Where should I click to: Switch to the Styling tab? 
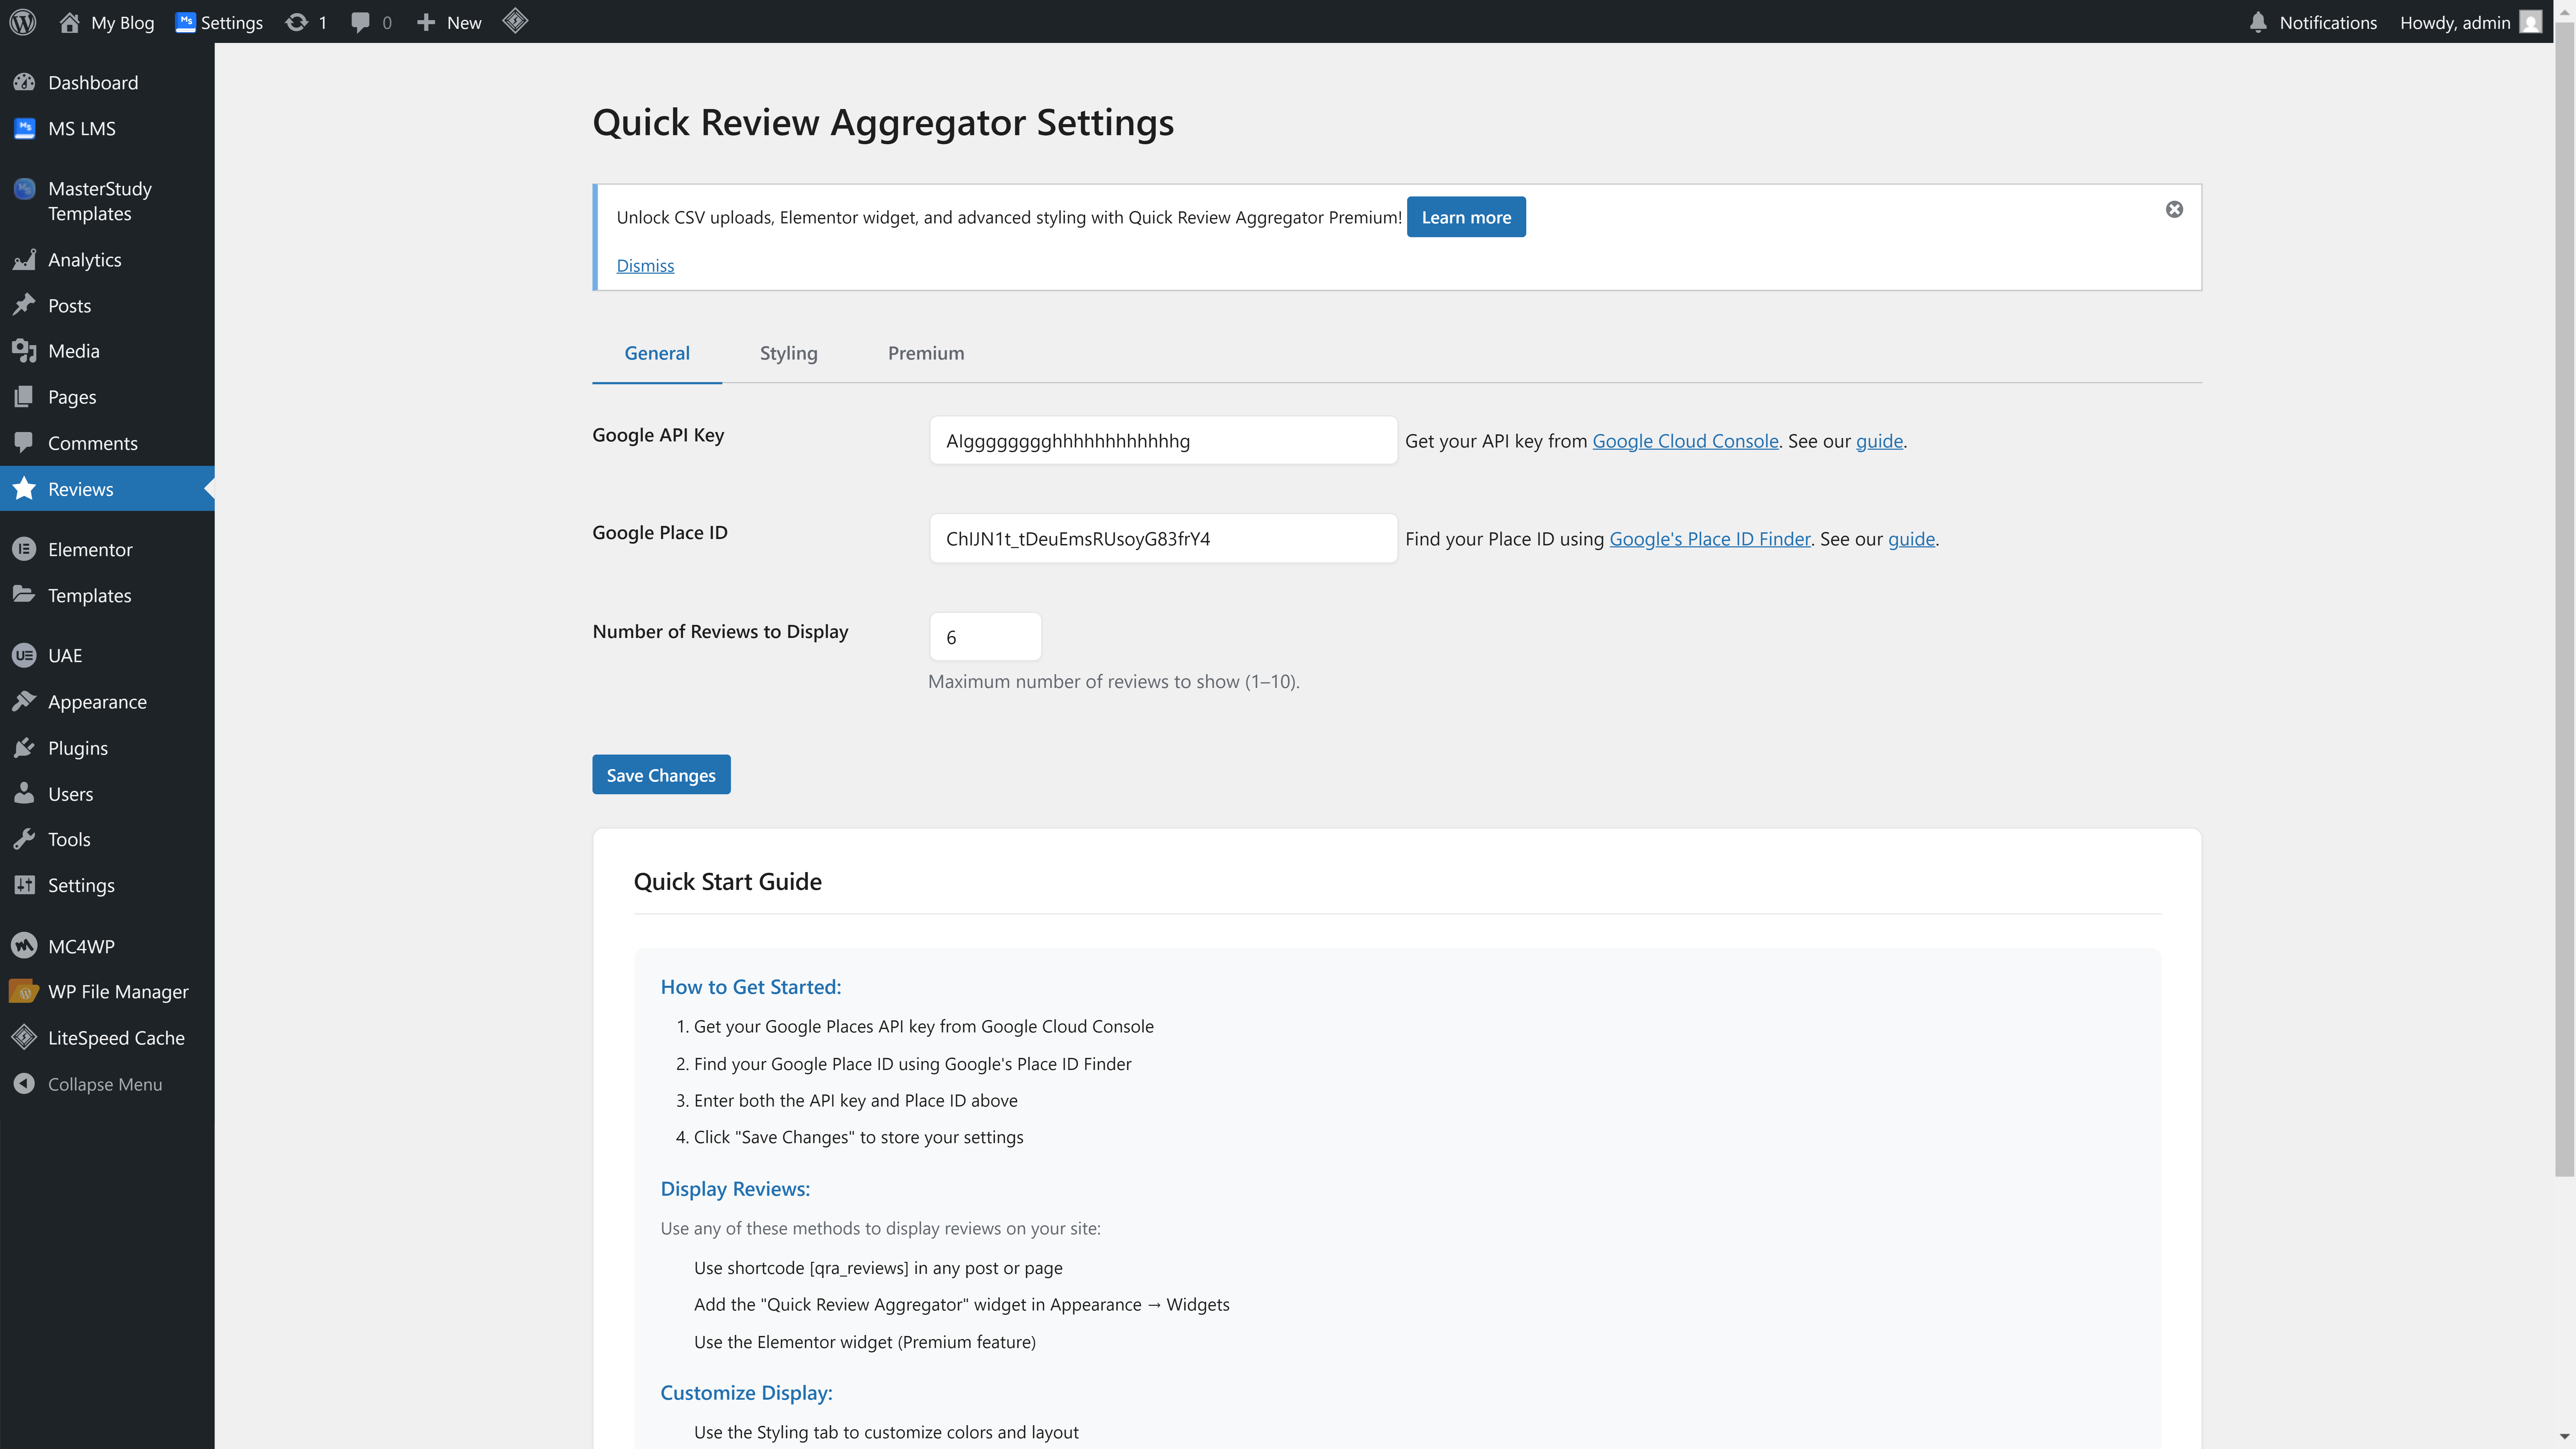pyautogui.click(x=788, y=353)
